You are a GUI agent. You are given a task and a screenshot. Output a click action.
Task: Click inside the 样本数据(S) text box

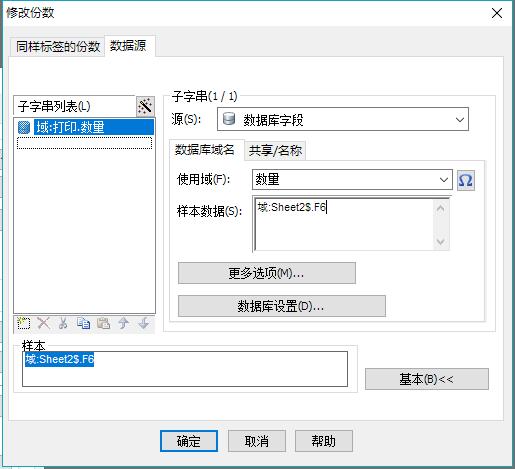pyautogui.click(x=343, y=224)
